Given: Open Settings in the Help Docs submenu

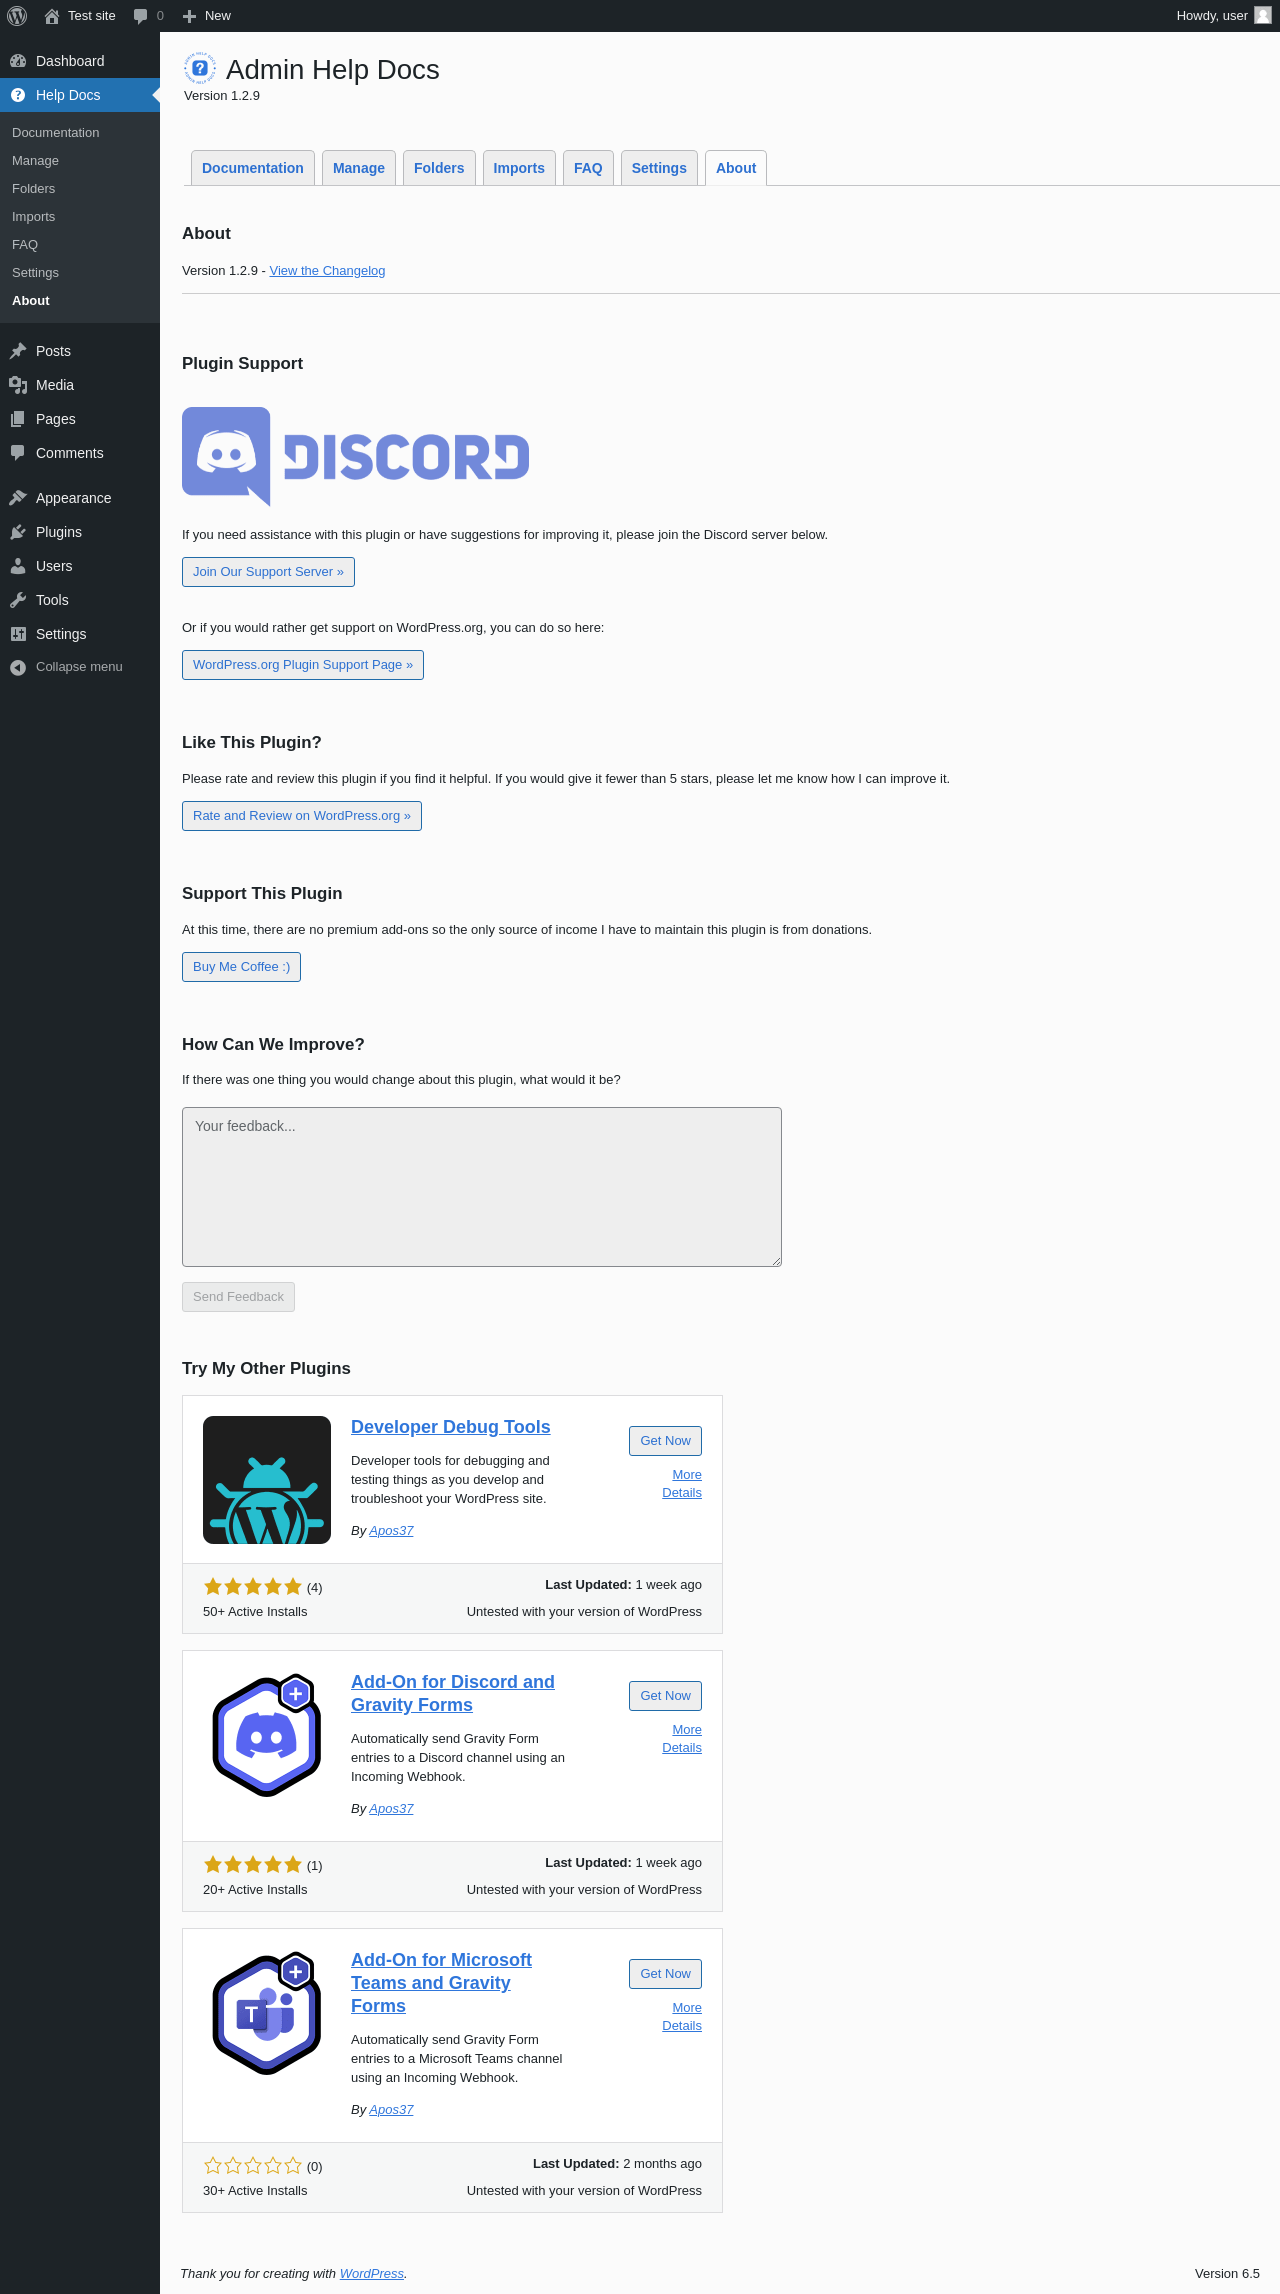Looking at the screenshot, I should (35, 273).
